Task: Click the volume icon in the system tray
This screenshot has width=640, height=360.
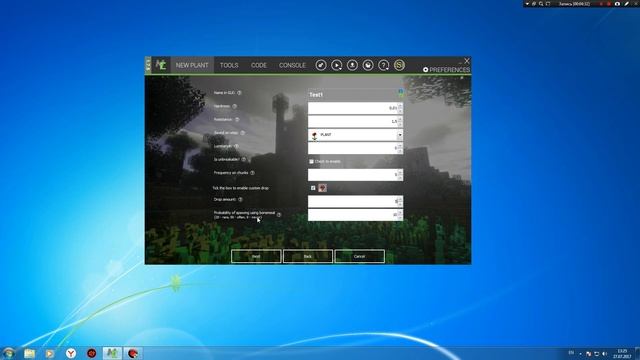Action: 604,353
